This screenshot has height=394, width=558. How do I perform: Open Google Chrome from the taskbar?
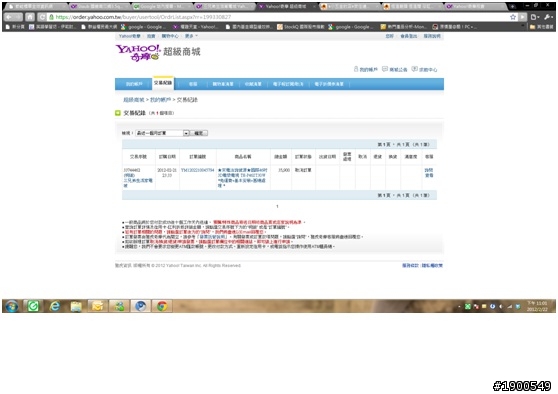point(162,306)
